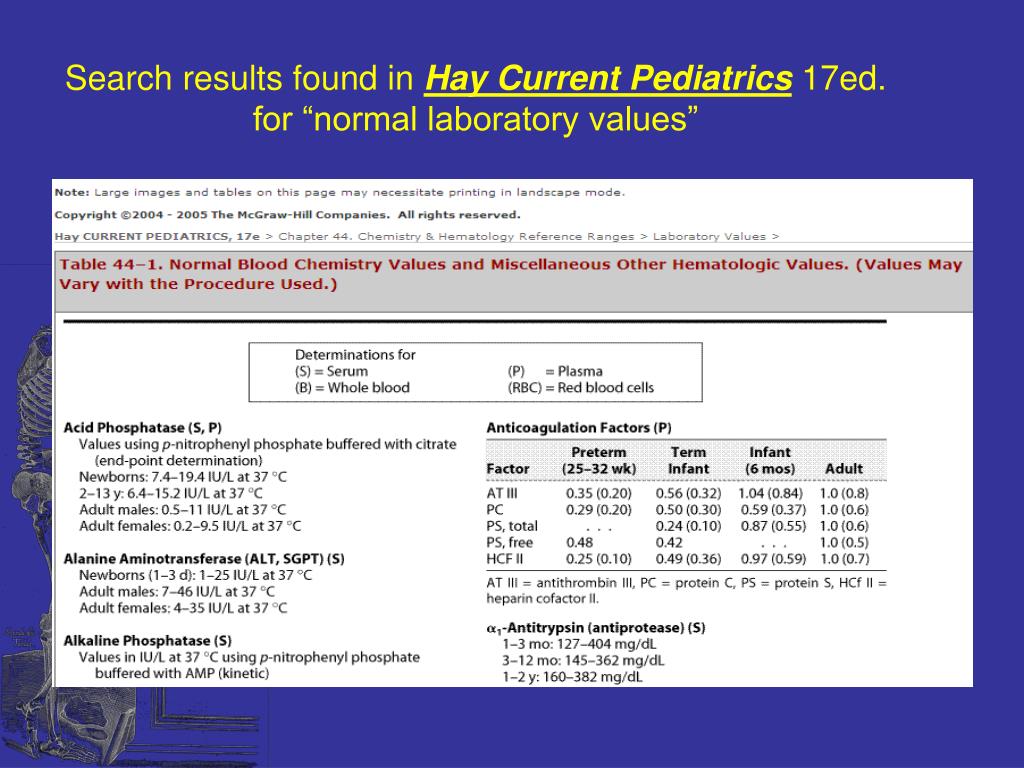Image resolution: width=1024 pixels, height=768 pixels.
Task: Click the "Factor" column header
Action: coord(508,469)
